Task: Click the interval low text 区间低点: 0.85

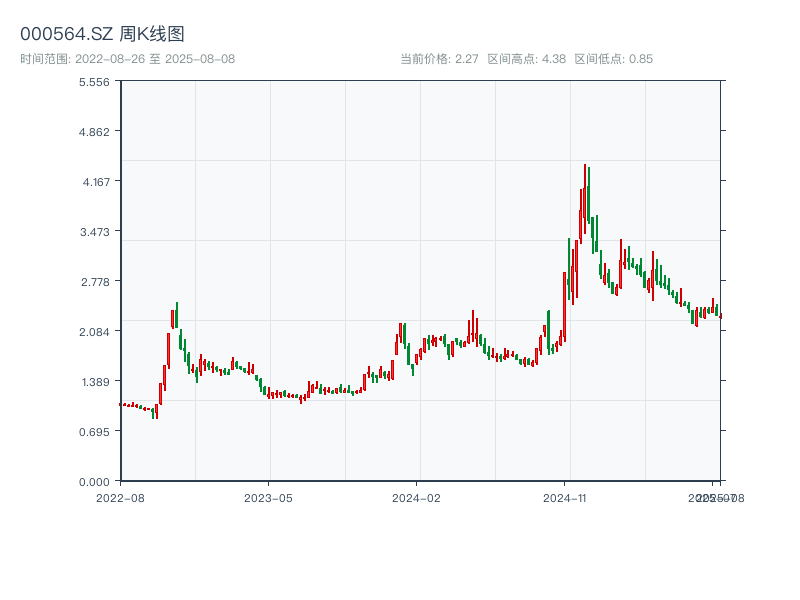Action: 614,59
